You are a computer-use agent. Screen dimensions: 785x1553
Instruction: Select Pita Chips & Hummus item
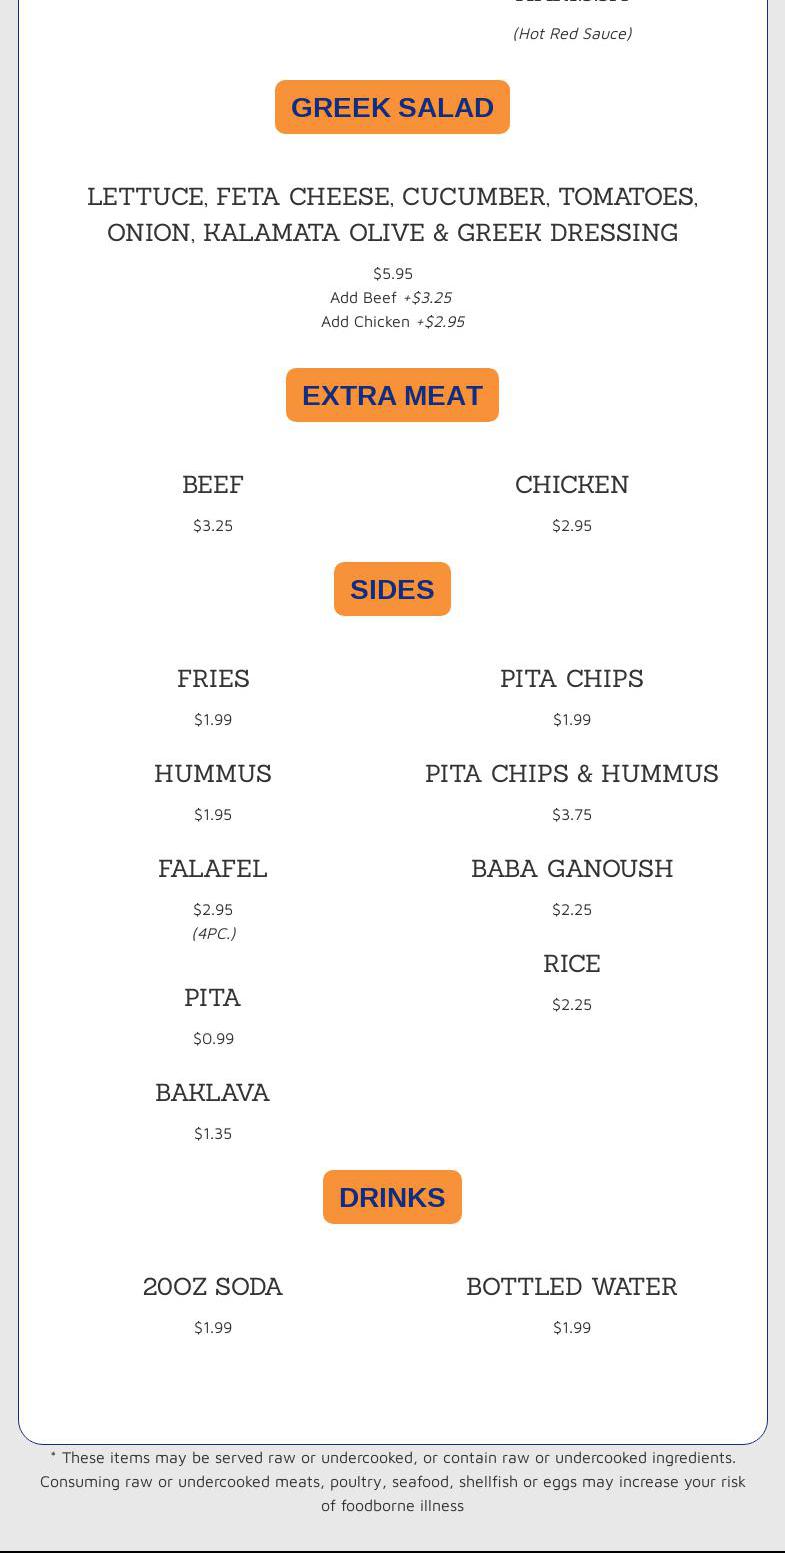572,774
